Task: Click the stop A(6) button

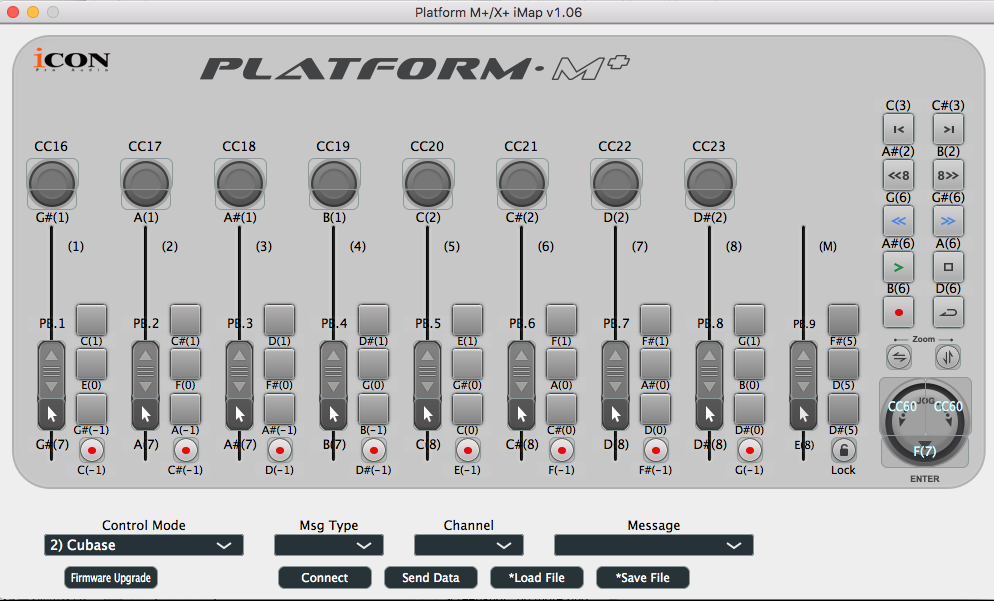Action: (948, 267)
